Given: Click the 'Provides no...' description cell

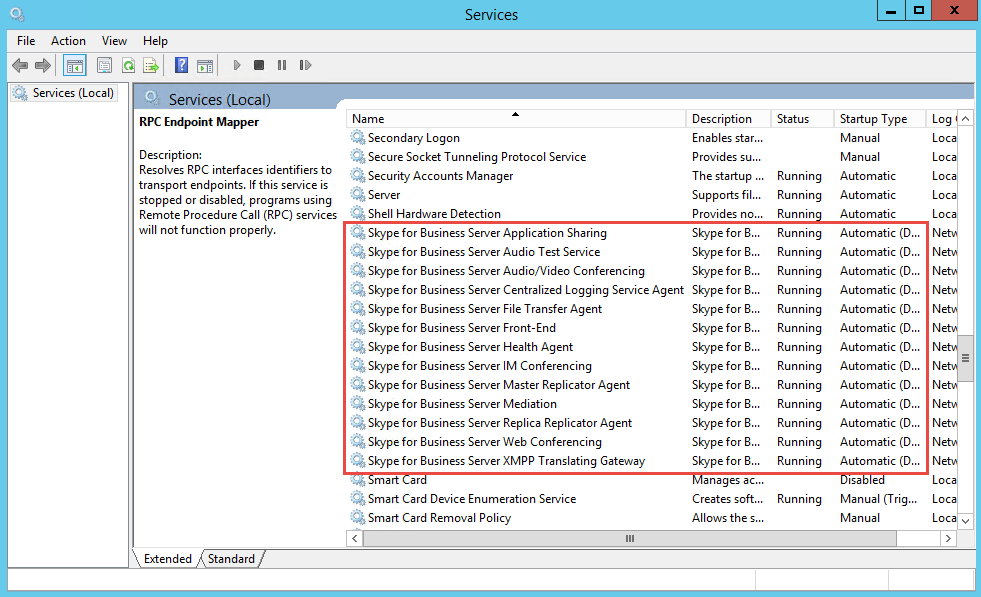Looking at the screenshot, I should 728,213.
